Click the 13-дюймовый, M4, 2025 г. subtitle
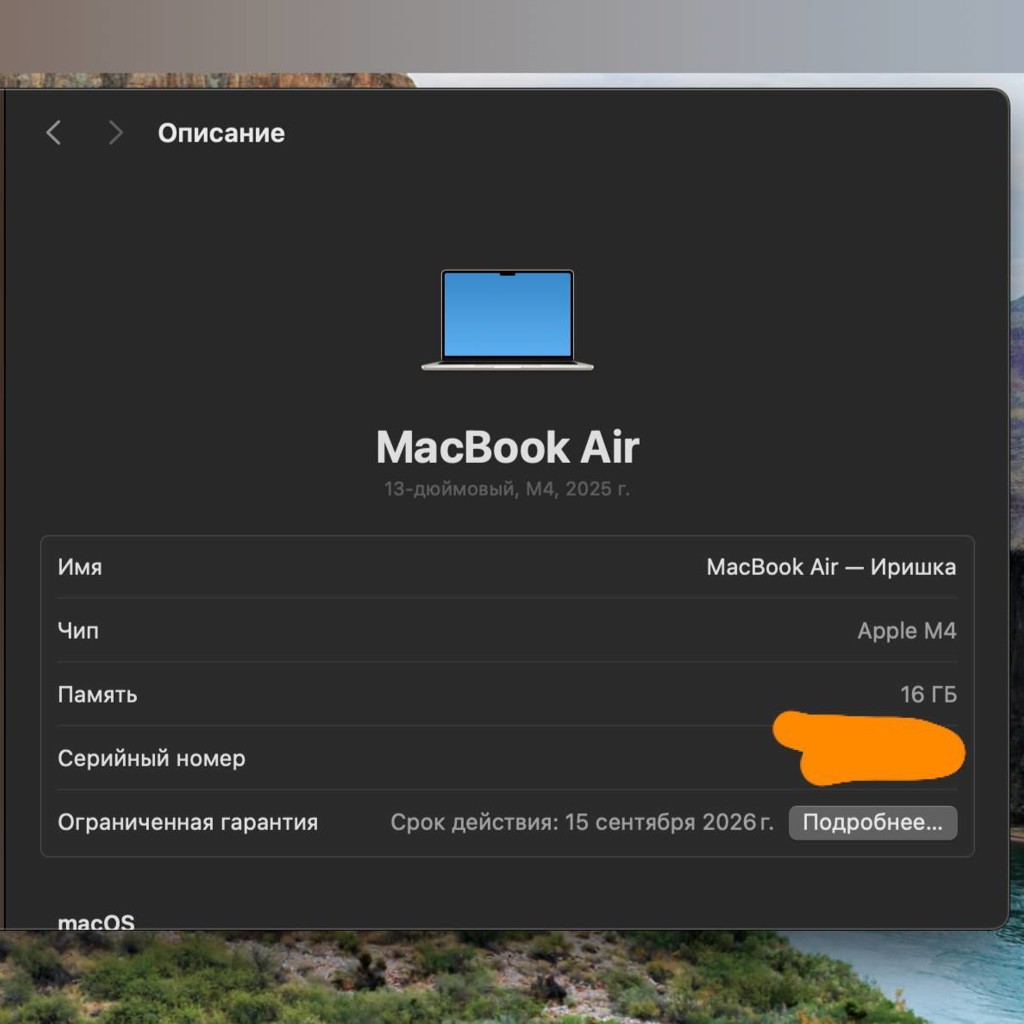 coord(507,488)
